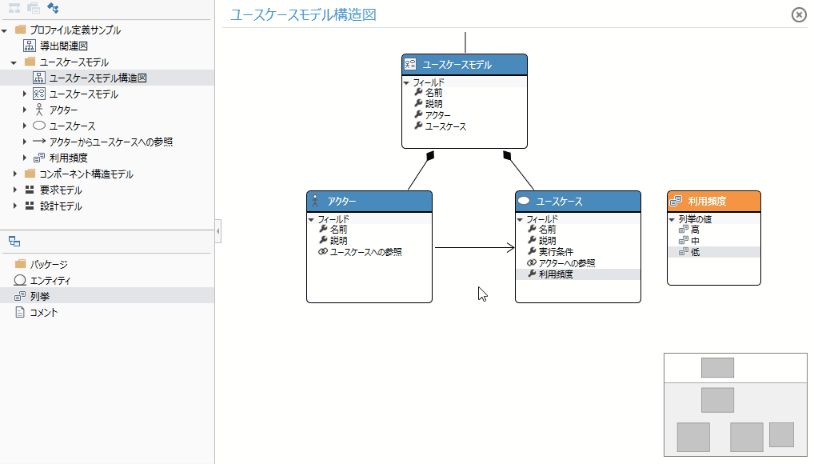The height and width of the screenshot is (464, 814).
Task: Click the oval icon in the ユースケース node header
Action: coord(523,201)
